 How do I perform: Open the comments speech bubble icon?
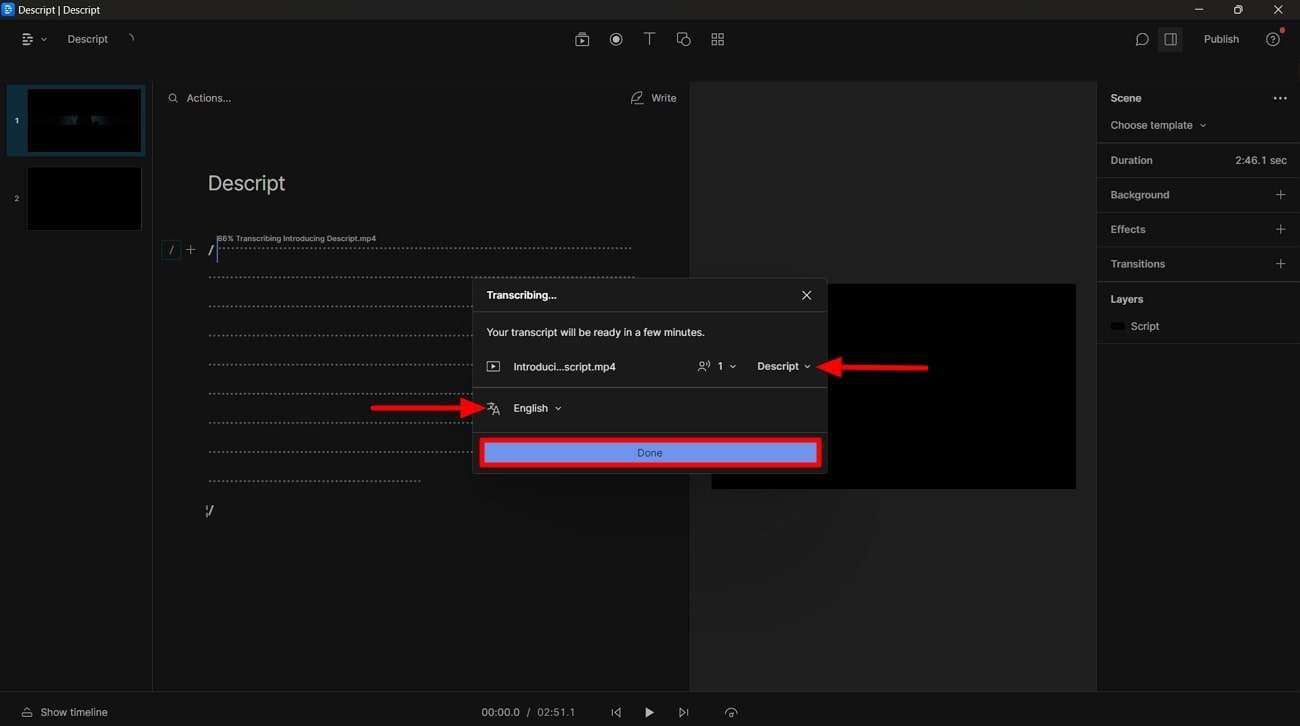[x=1142, y=39]
